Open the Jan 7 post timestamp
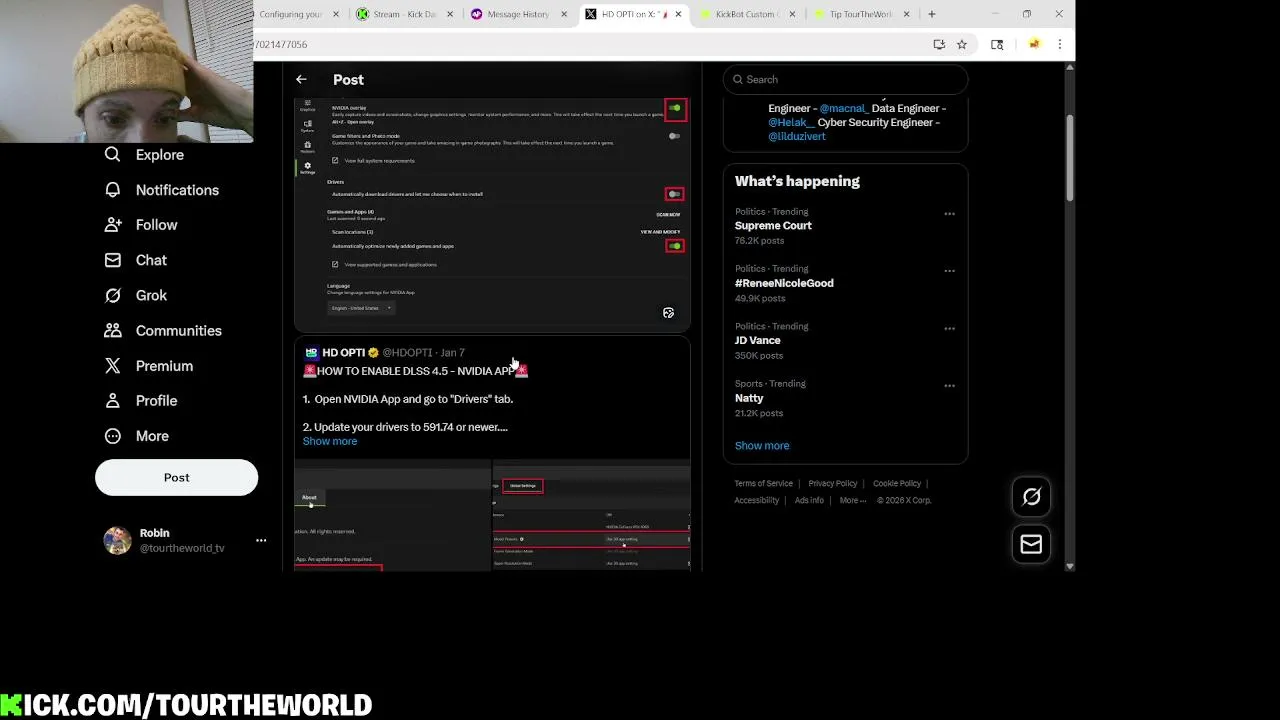The height and width of the screenshot is (720, 1280). tap(453, 352)
